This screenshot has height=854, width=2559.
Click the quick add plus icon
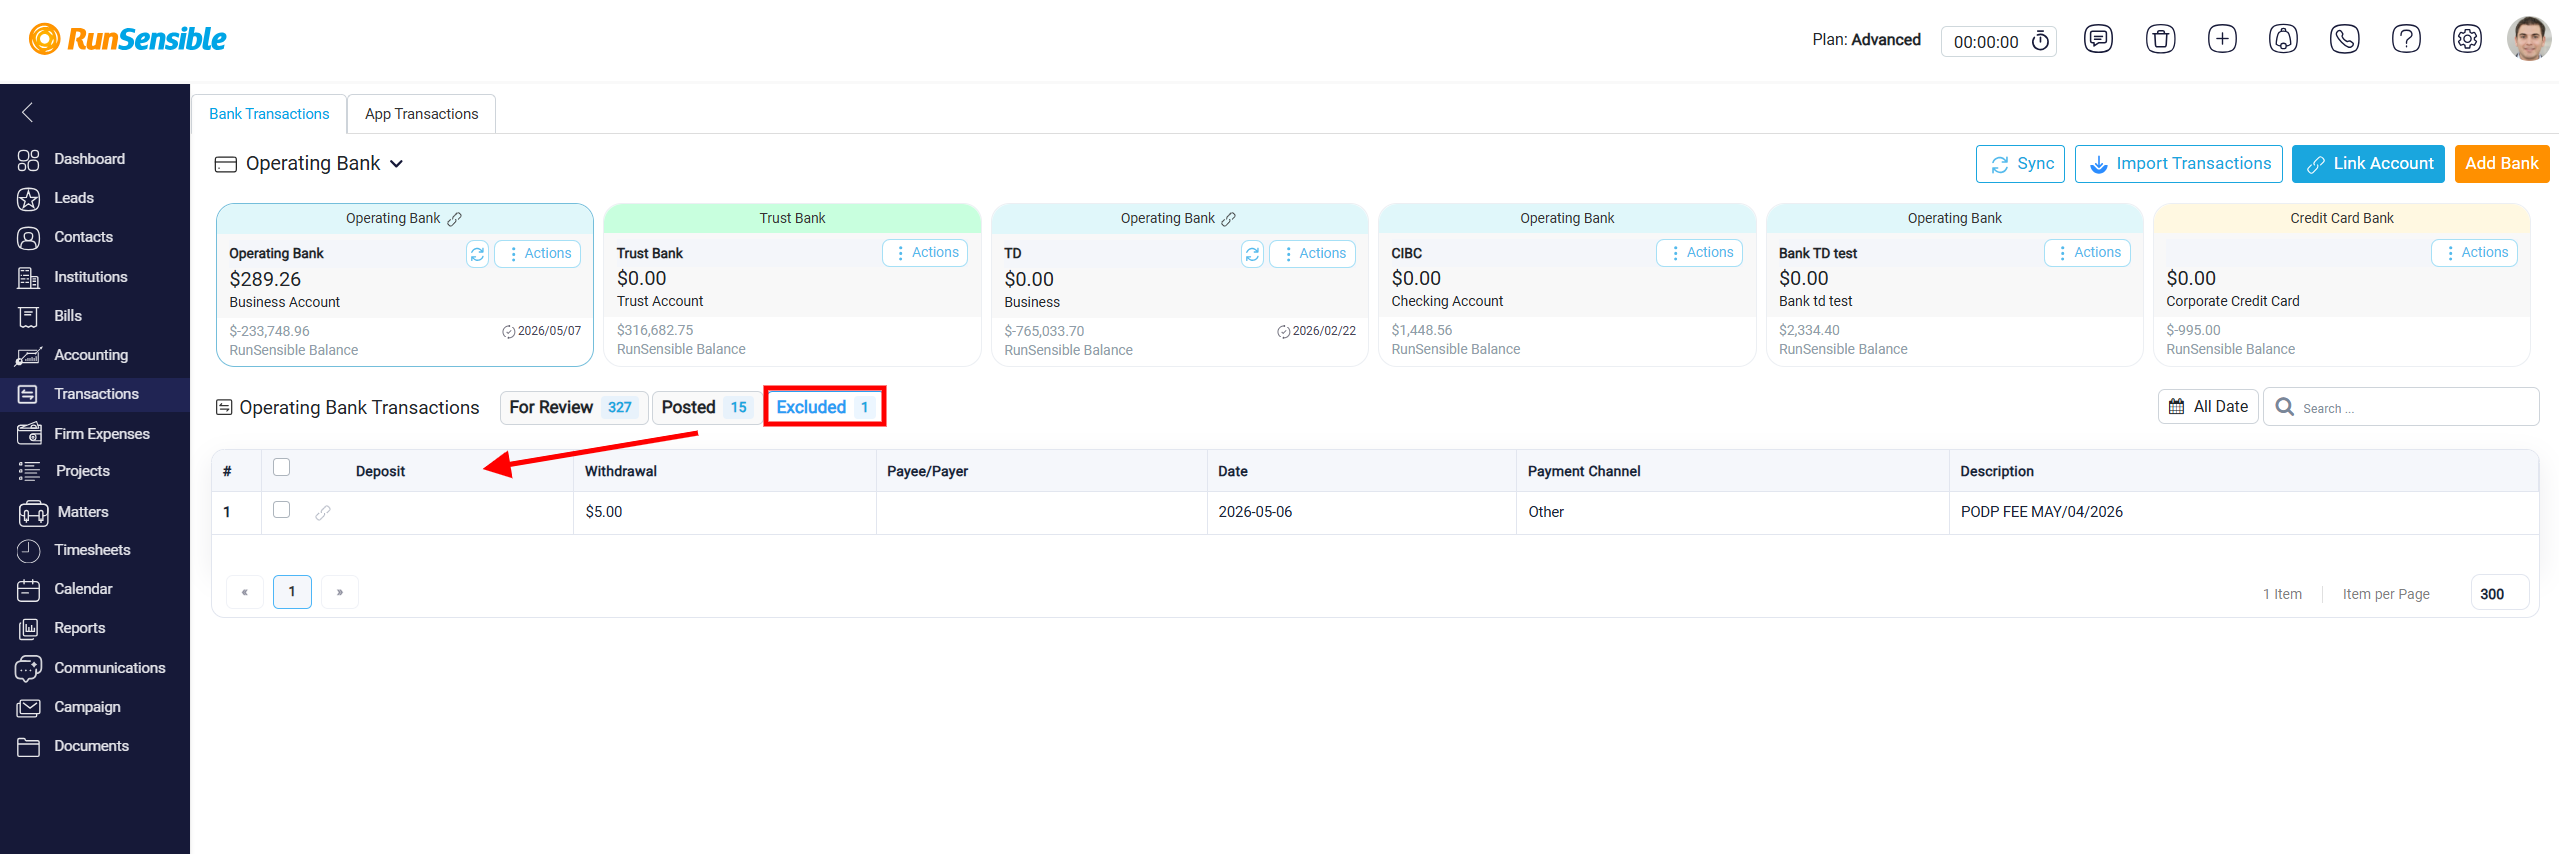(x=2222, y=39)
